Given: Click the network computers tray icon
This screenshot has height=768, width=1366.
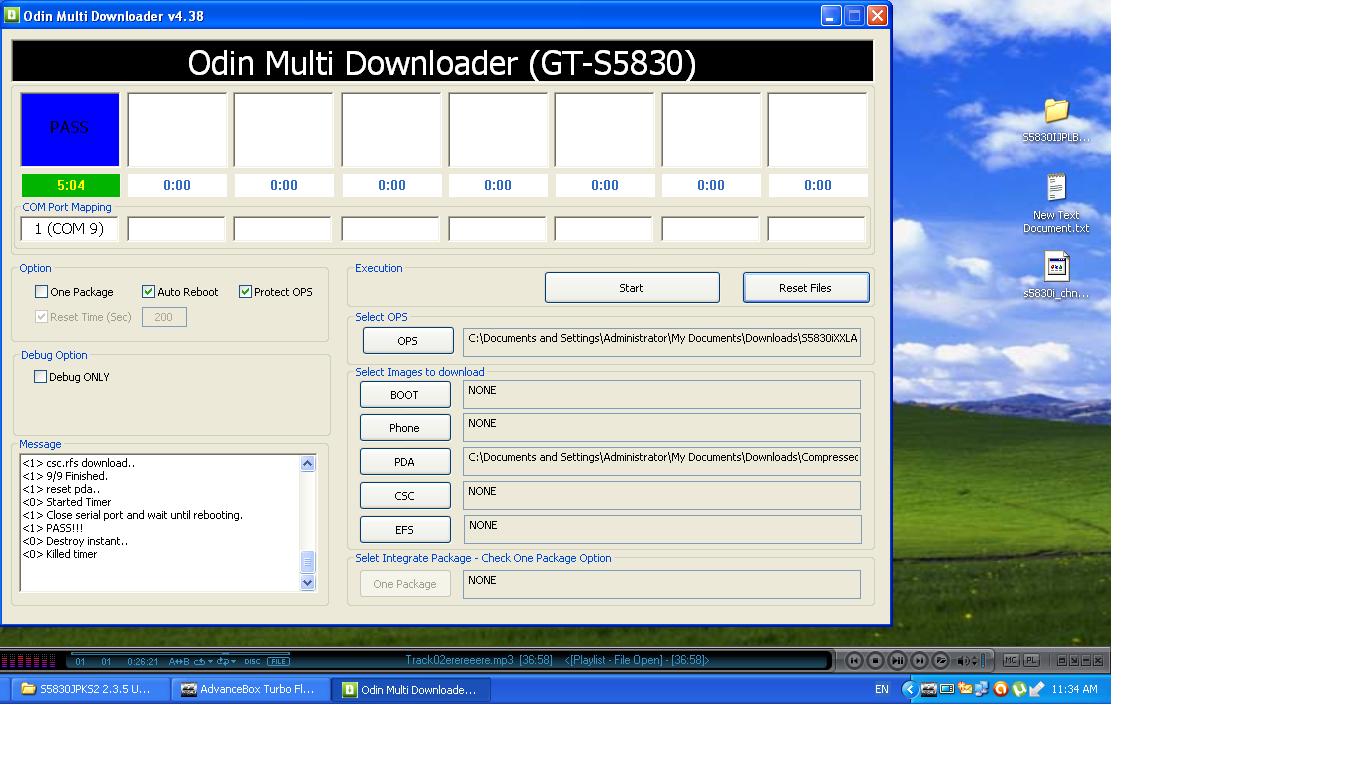Looking at the screenshot, I should pos(982,688).
